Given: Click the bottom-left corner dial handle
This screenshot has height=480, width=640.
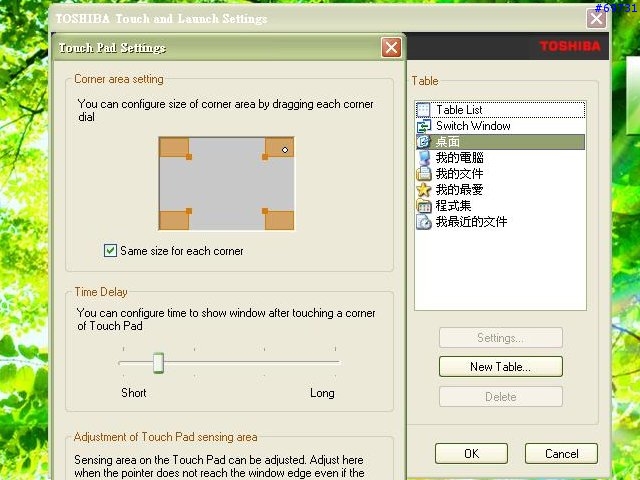Looking at the screenshot, I should coord(189,211).
